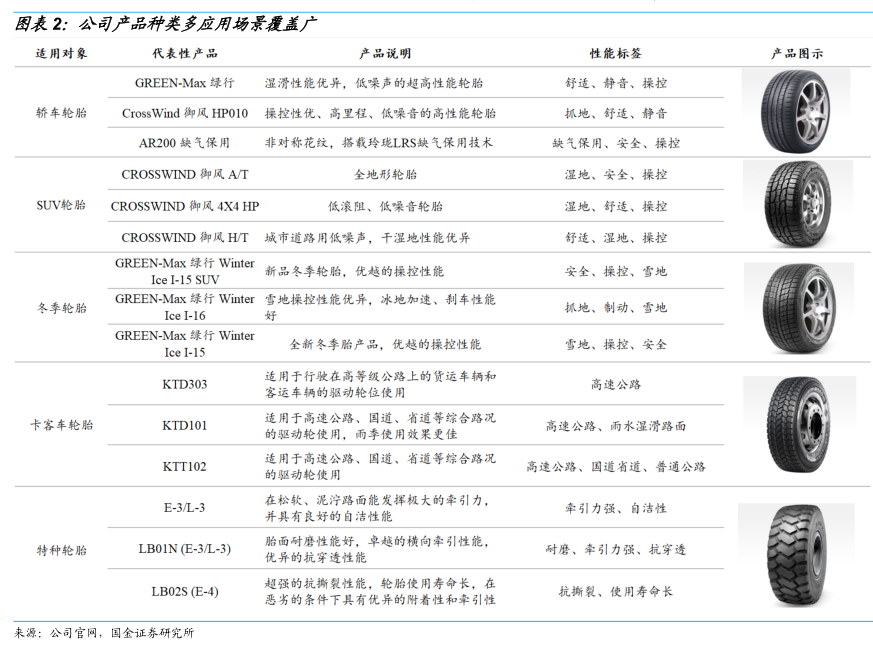Click the 适用对象 column header

[61, 53]
